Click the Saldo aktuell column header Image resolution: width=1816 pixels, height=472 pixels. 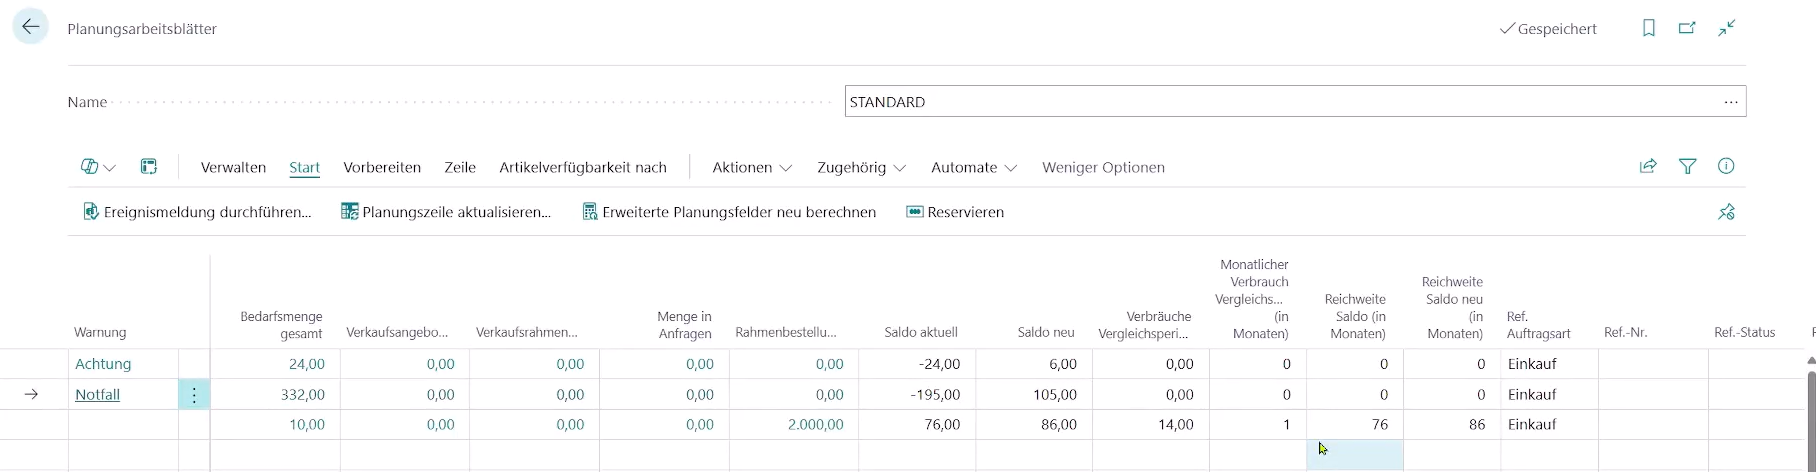click(x=921, y=332)
